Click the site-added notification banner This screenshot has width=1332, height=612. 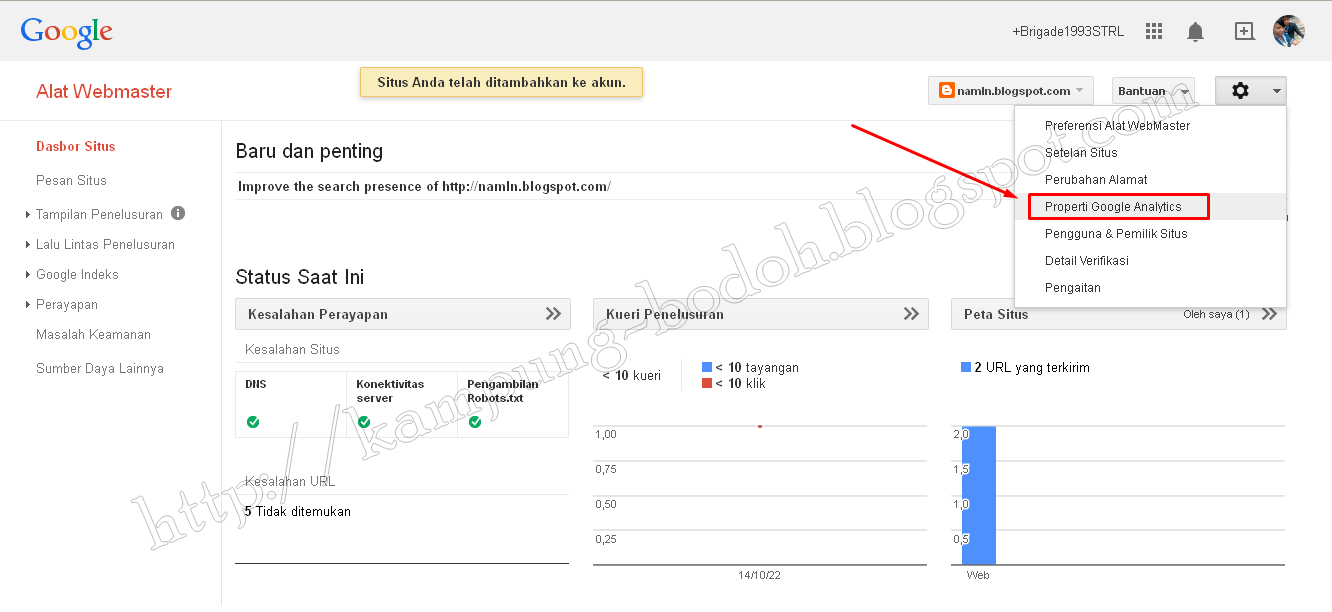click(501, 82)
